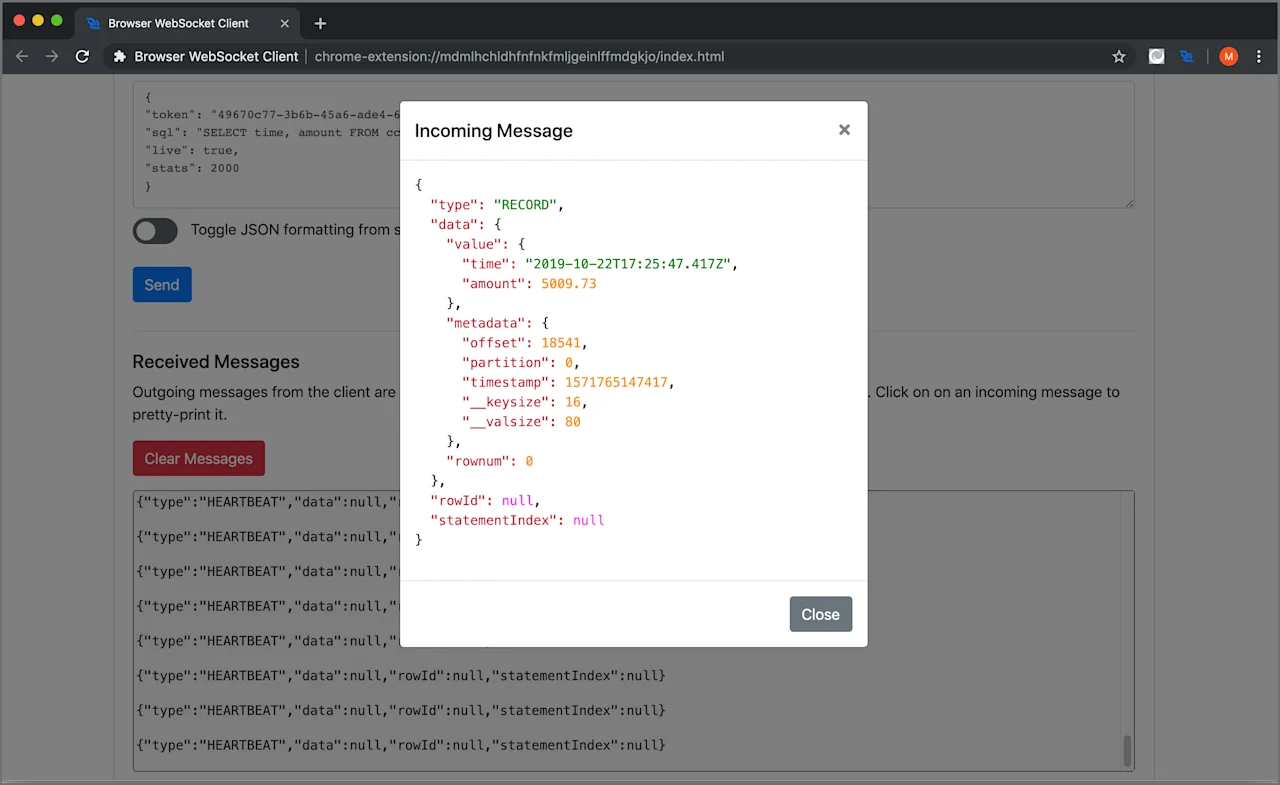Click the Received Messages heading
1280x785 pixels.
click(216, 362)
